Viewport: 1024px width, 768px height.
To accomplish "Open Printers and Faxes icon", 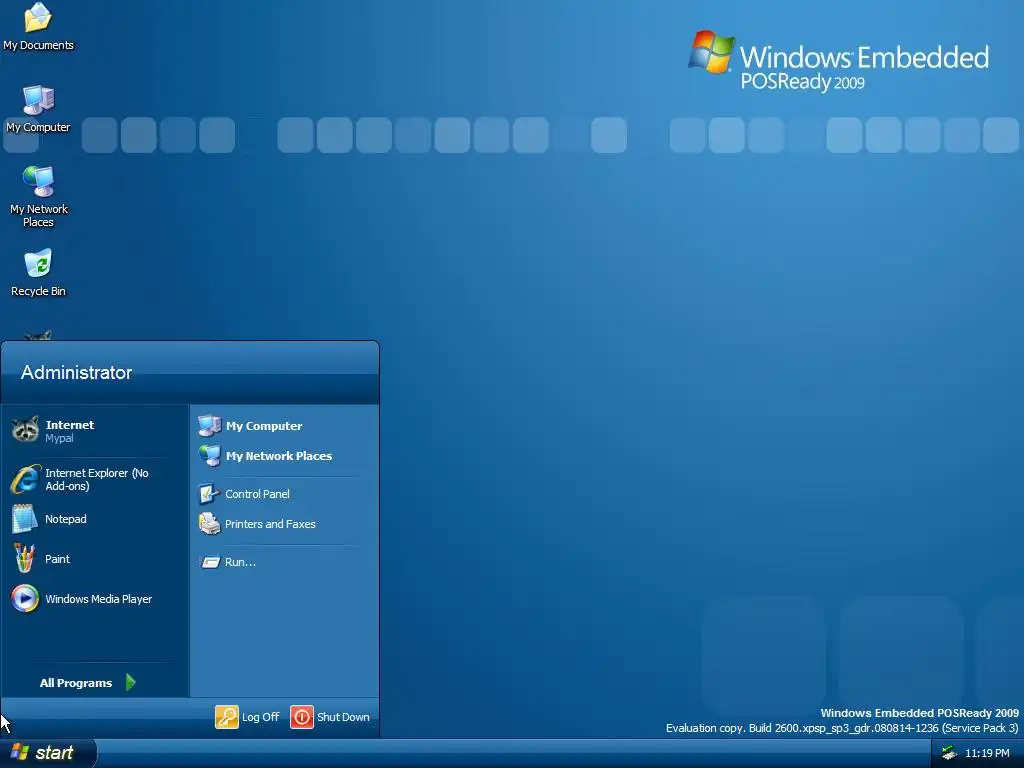I will [210, 524].
